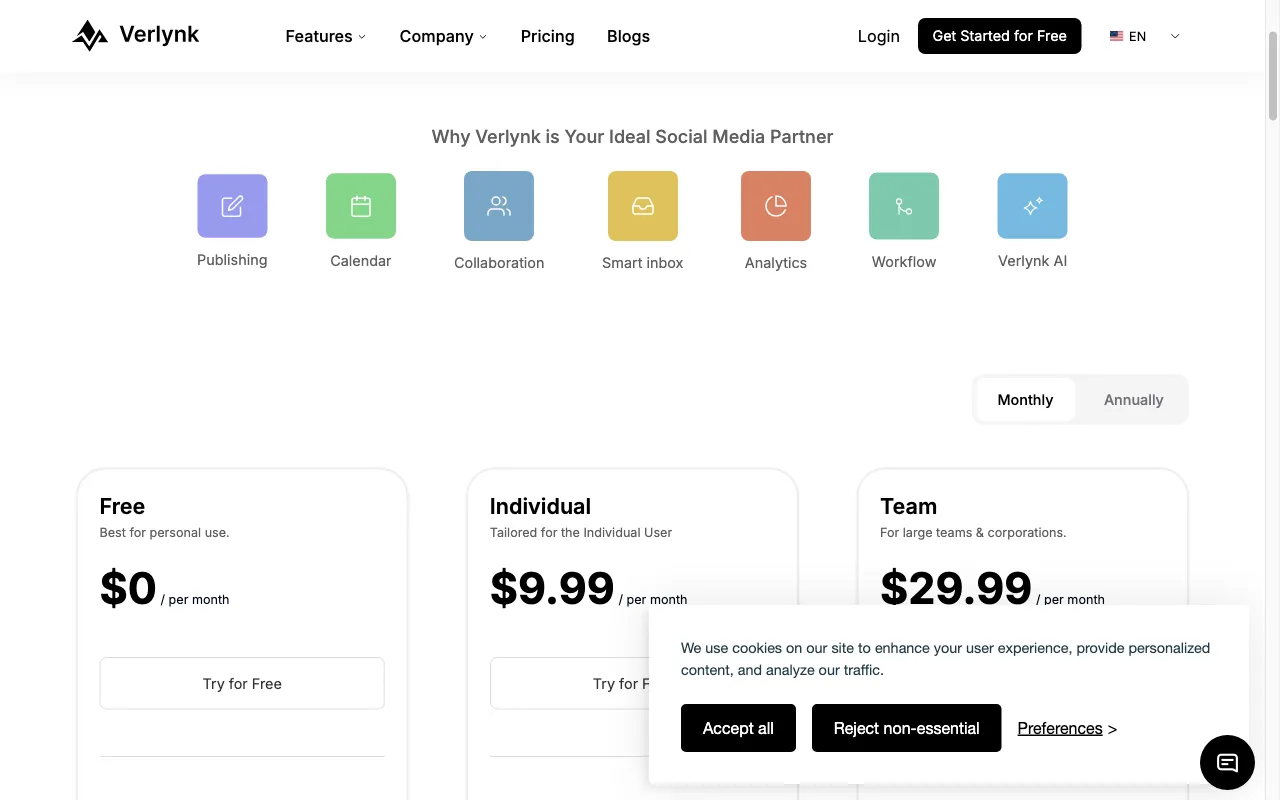Click the Smart inbox label

643,263
